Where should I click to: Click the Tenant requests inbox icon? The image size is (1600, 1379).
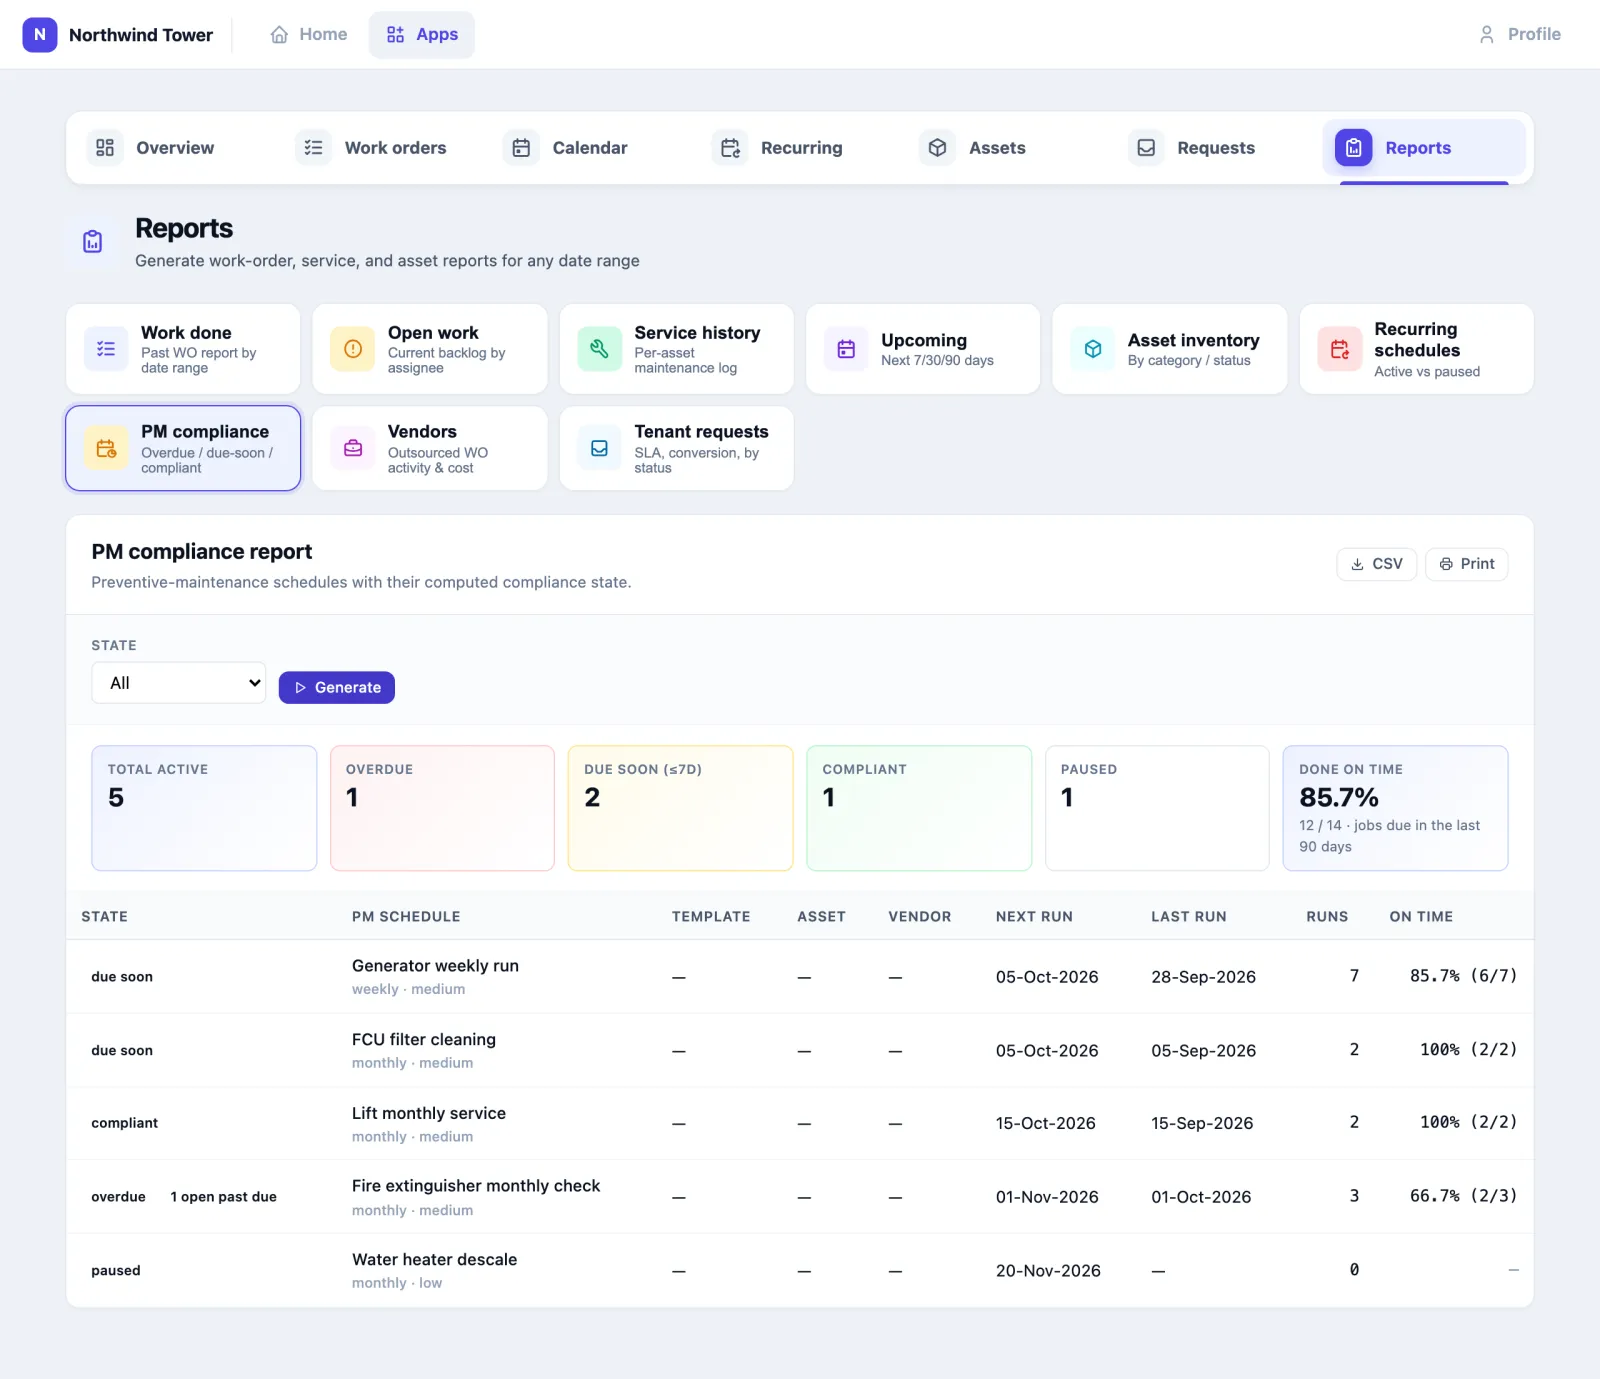pyautogui.click(x=599, y=448)
